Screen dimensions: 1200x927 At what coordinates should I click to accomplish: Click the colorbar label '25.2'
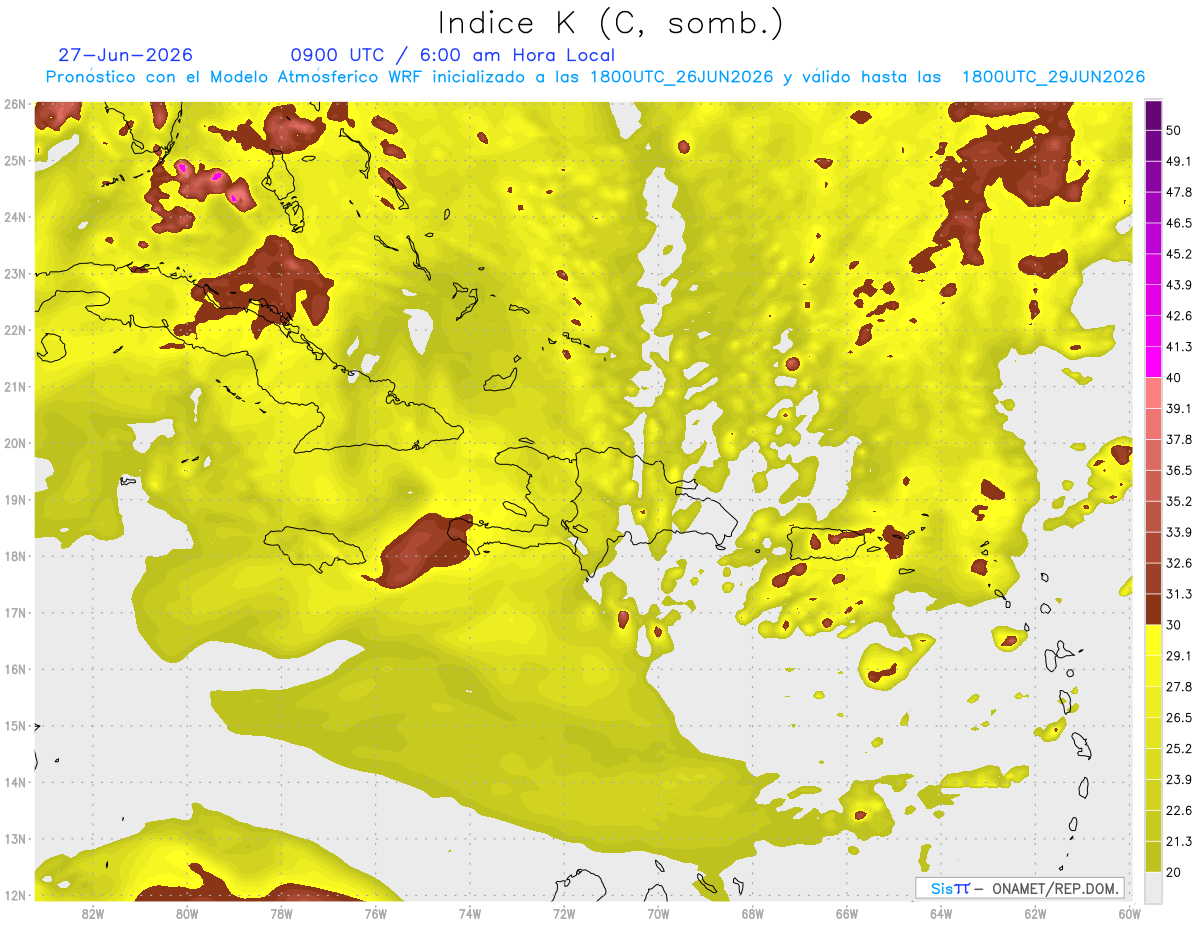click(x=1179, y=748)
